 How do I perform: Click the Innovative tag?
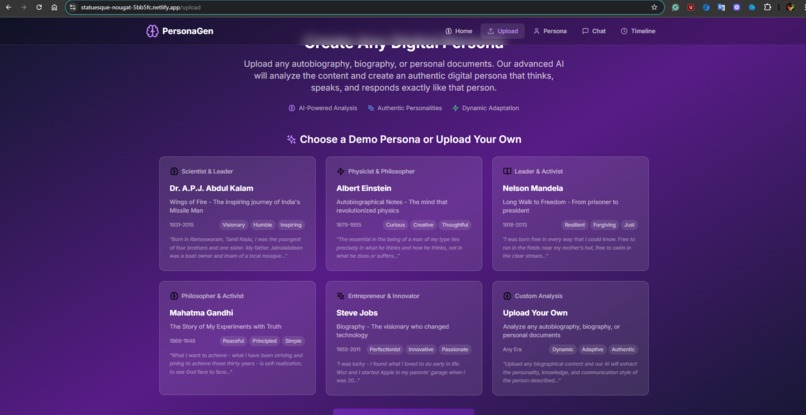point(421,349)
